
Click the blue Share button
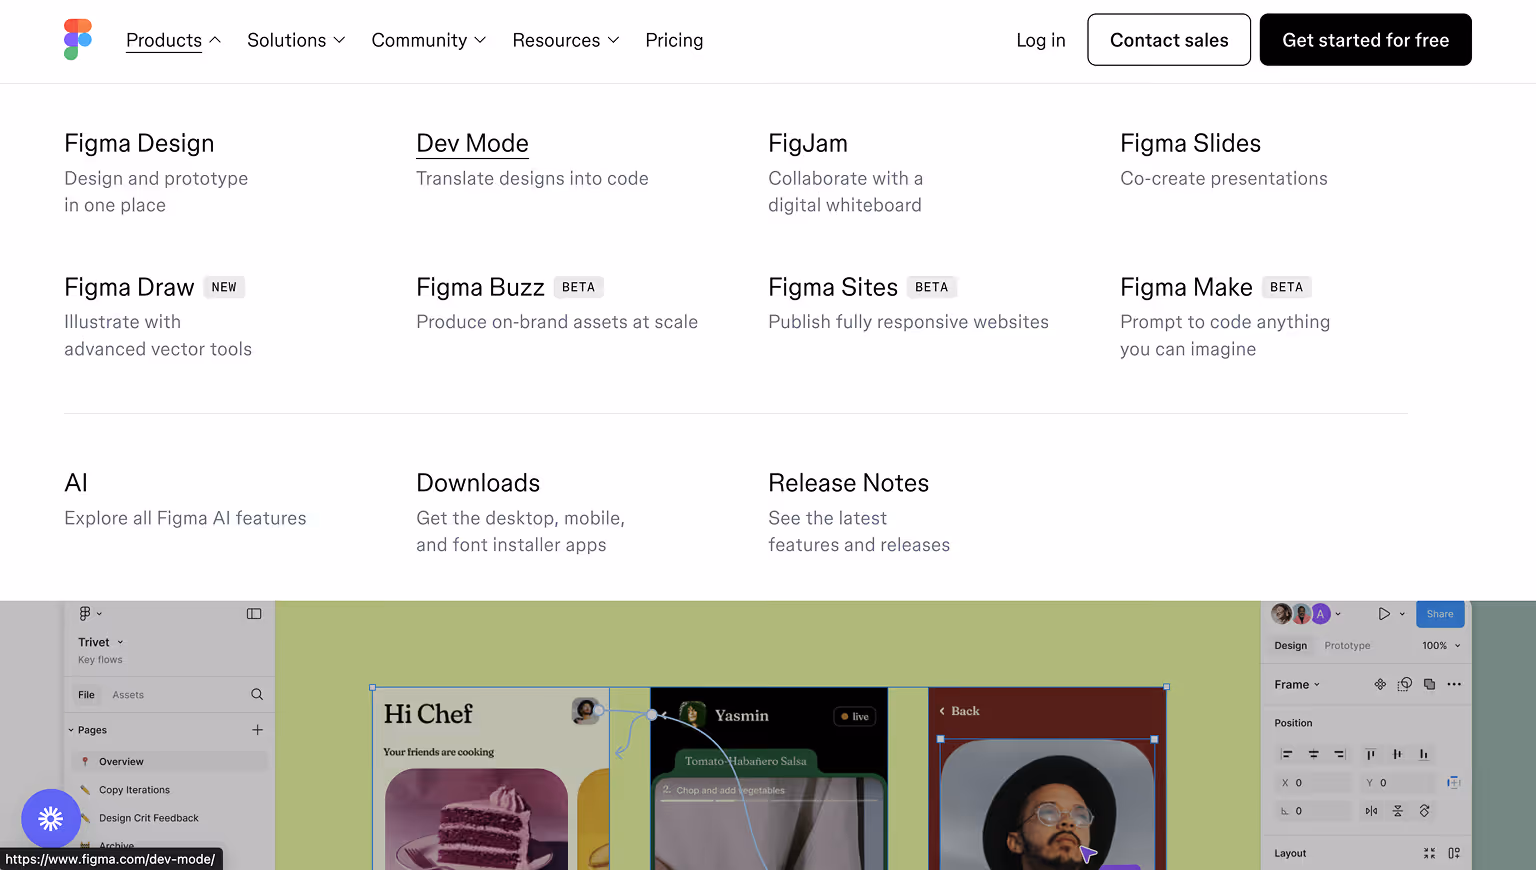[1440, 614]
